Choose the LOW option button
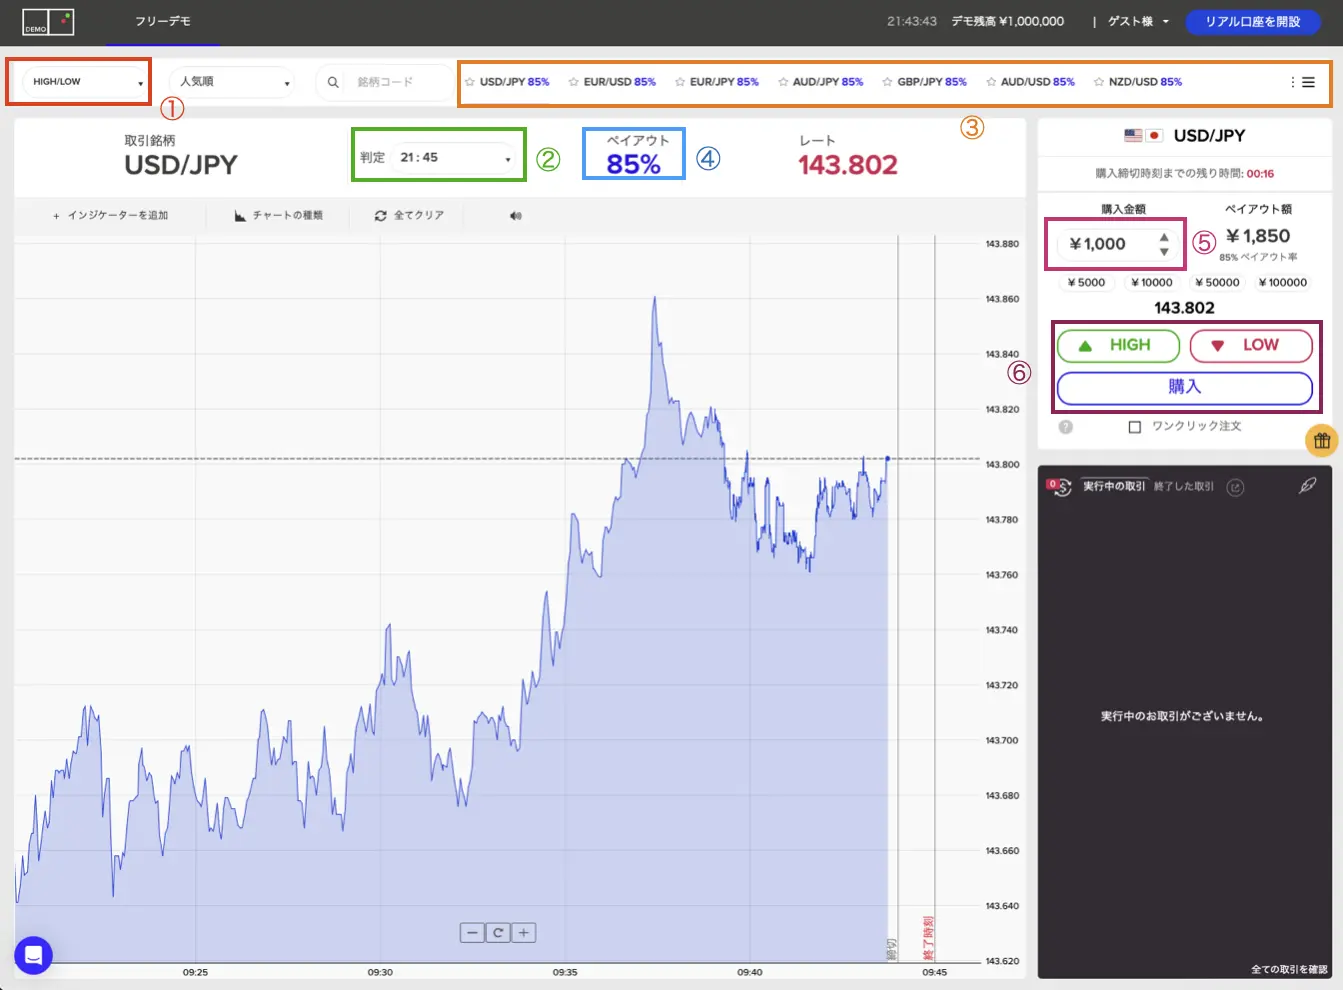Screen dimensions: 1343x990 1251,346
